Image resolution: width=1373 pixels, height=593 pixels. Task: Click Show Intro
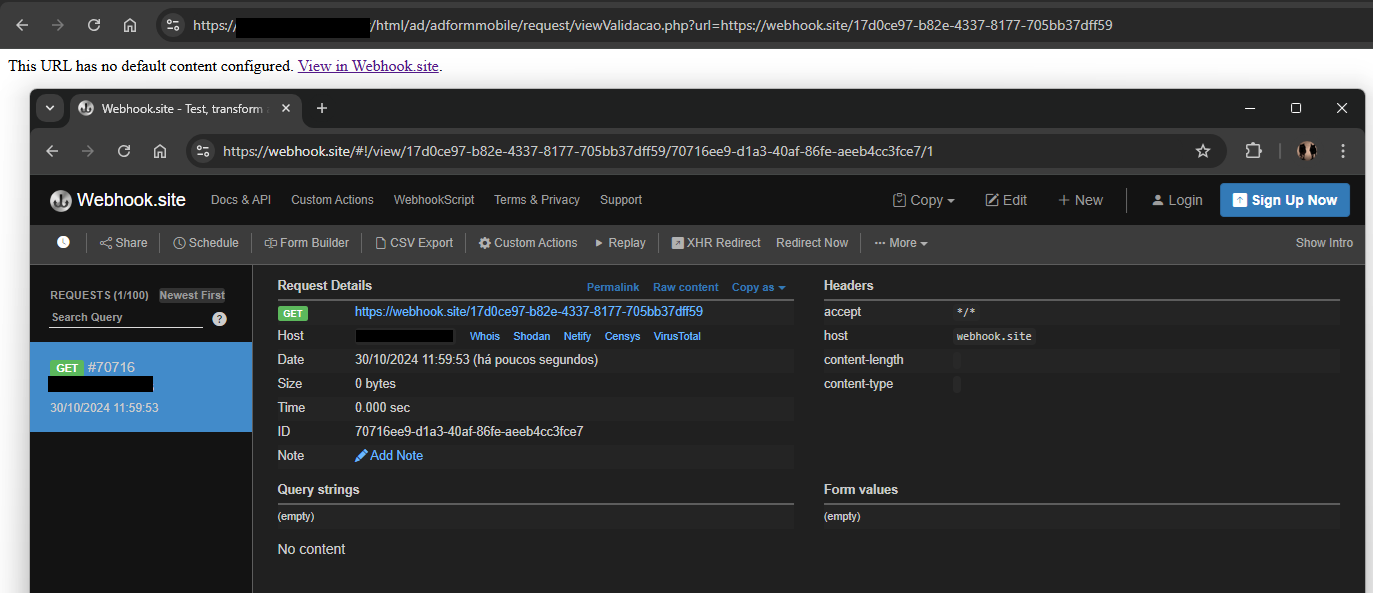pyautogui.click(x=1324, y=243)
